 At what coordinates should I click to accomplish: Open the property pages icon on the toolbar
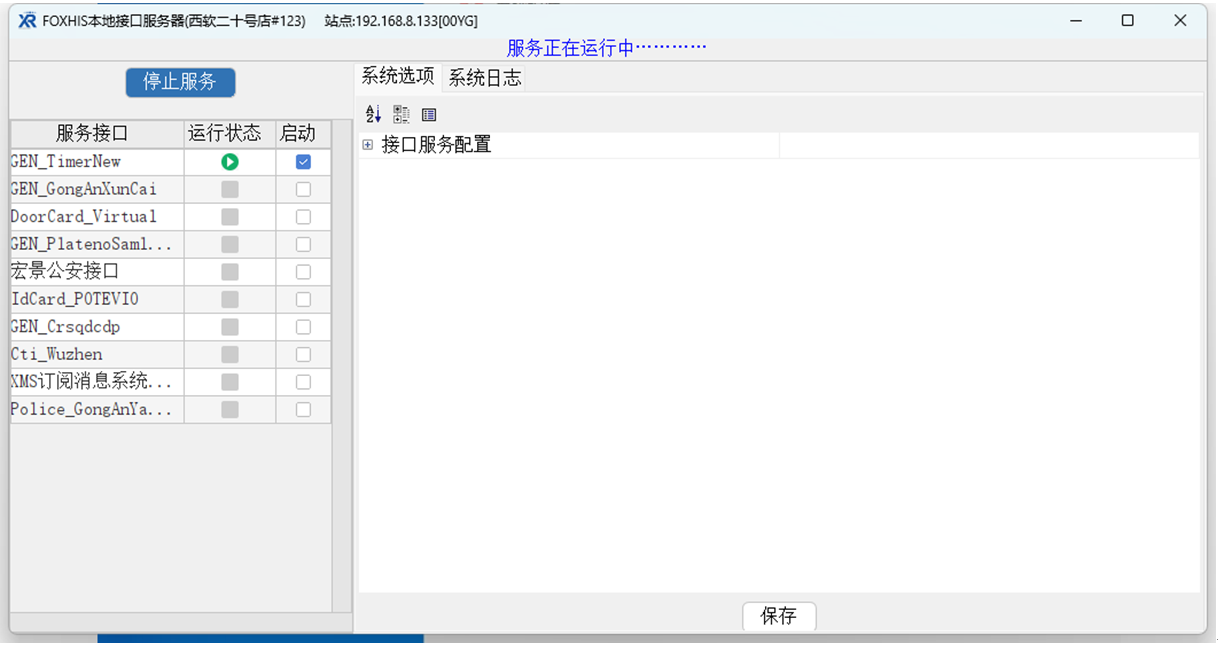[x=428, y=114]
